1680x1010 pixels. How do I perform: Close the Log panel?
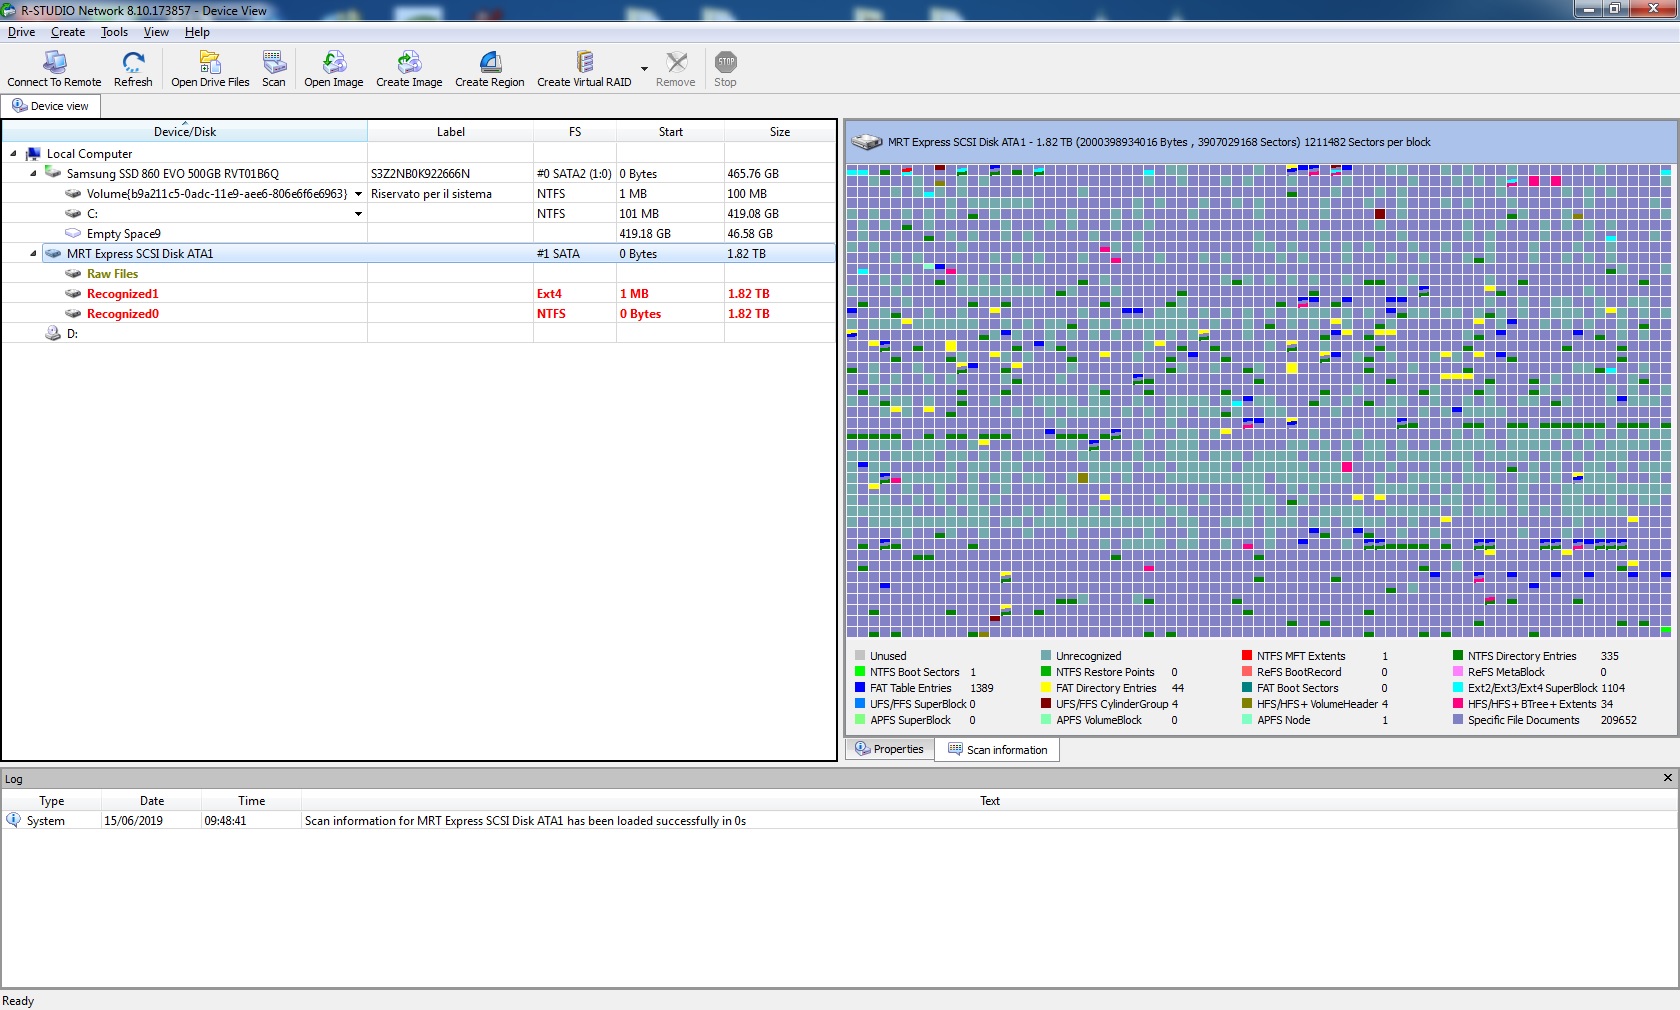coord(1667,778)
